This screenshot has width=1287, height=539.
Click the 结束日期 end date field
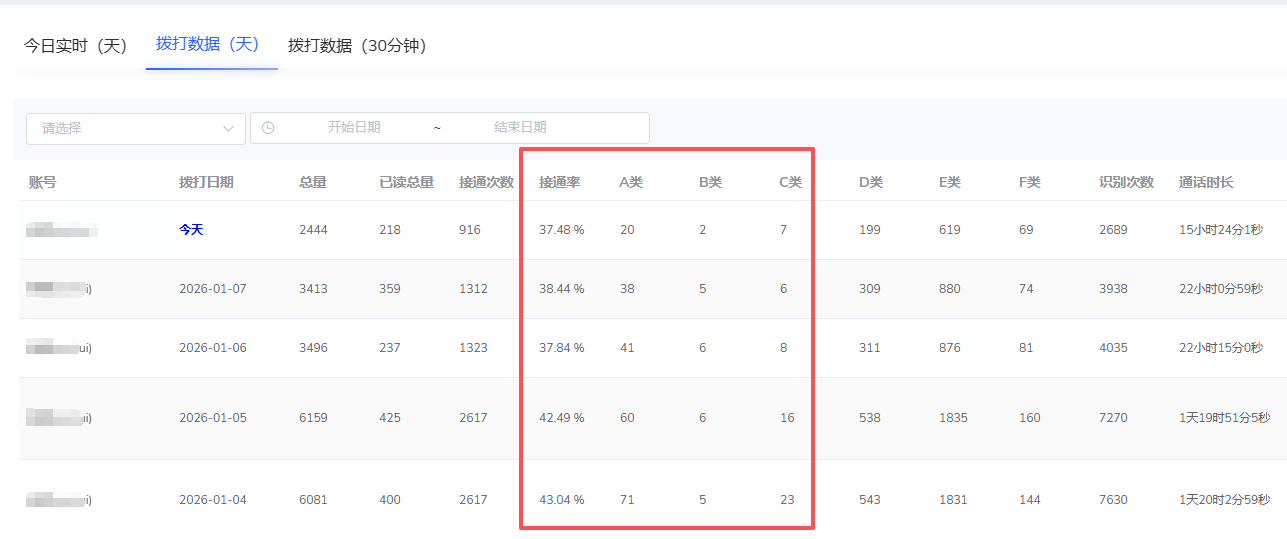(520, 128)
